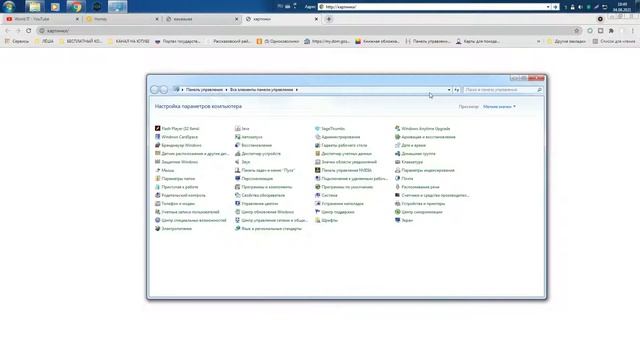Open Chrome from the taskbar
Image resolution: width=640 pixels, height=360 pixels.
tap(76, 7)
